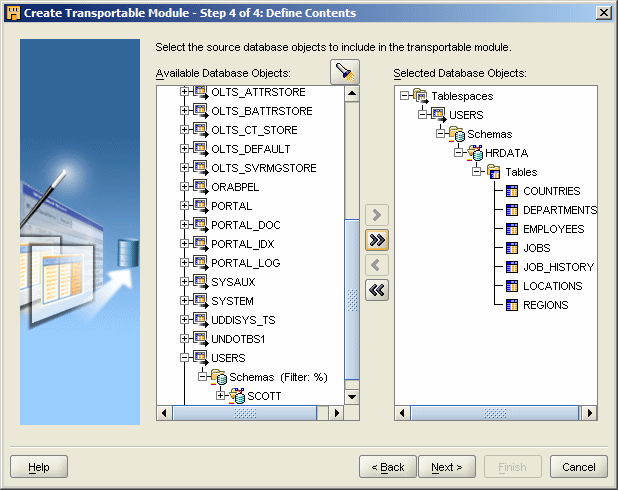
Task: Click the OLTS_ATTRSTORE tablespace icon
Action: (x=201, y=92)
